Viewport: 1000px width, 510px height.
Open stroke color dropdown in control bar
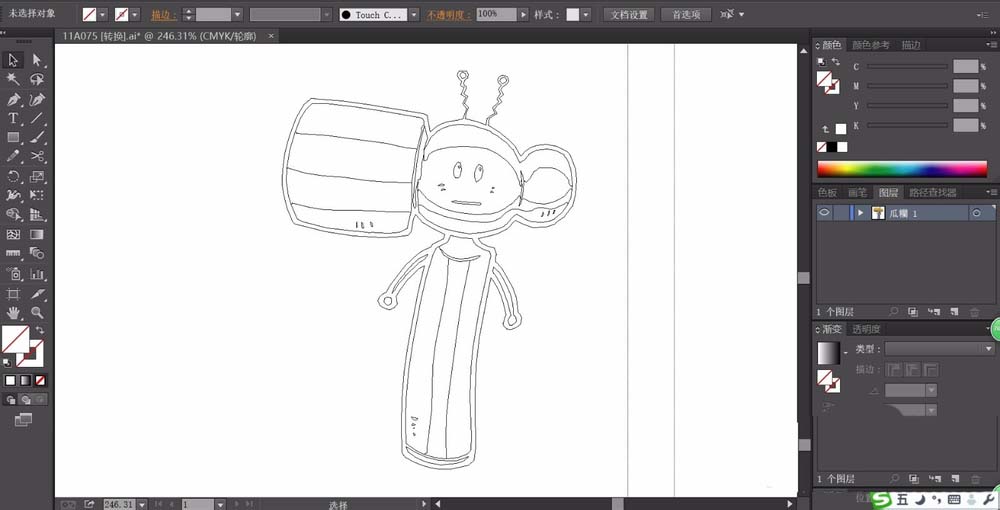click(x=135, y=14)
